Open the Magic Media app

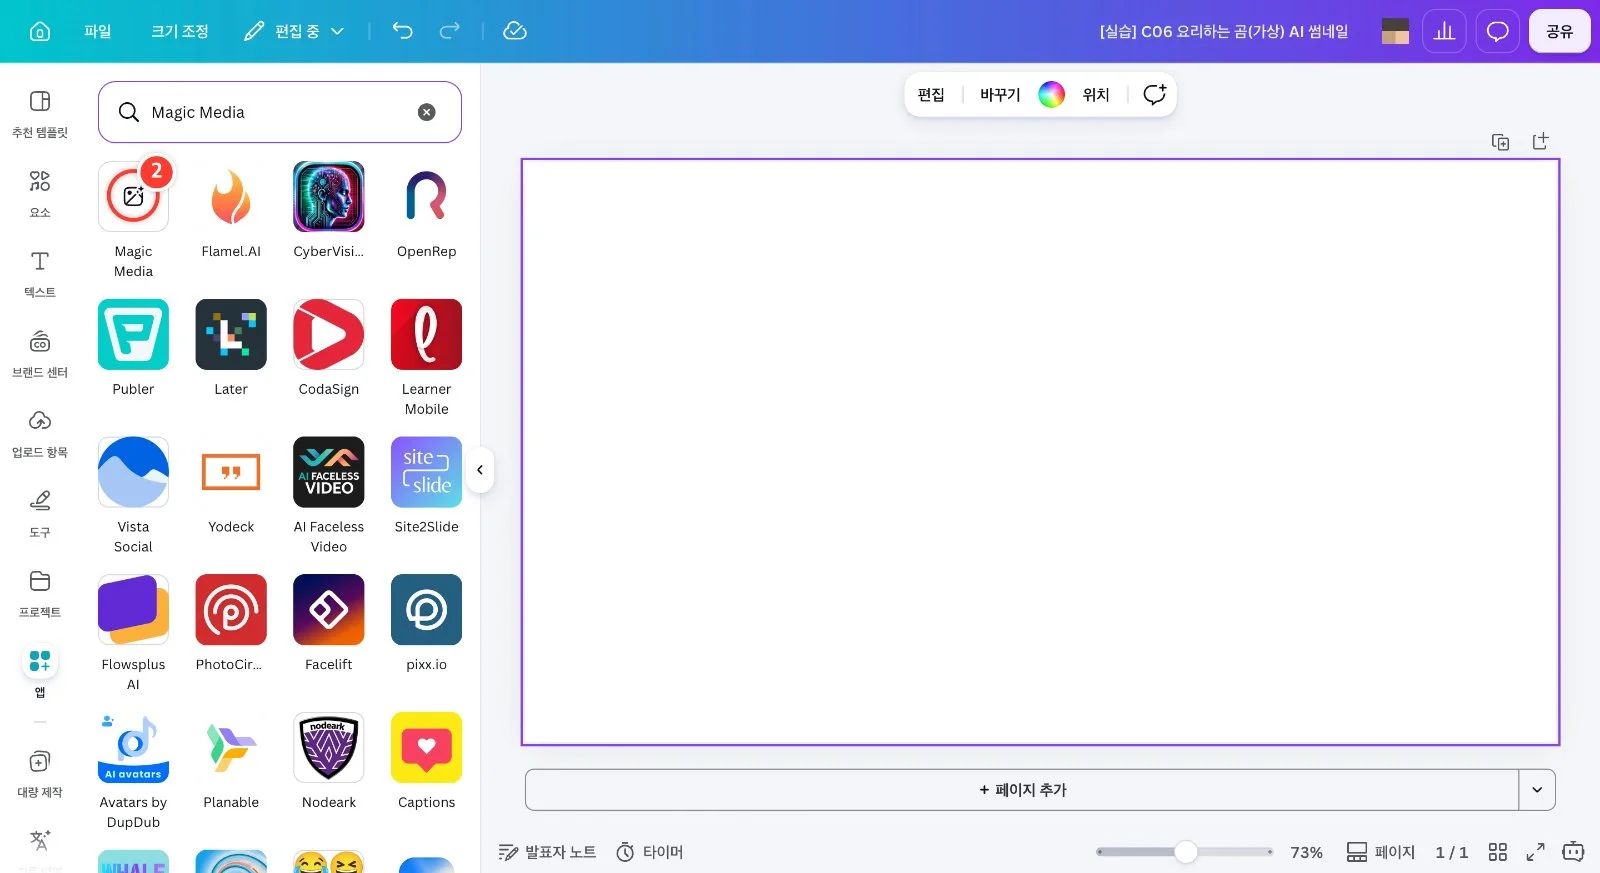point(133,197)
